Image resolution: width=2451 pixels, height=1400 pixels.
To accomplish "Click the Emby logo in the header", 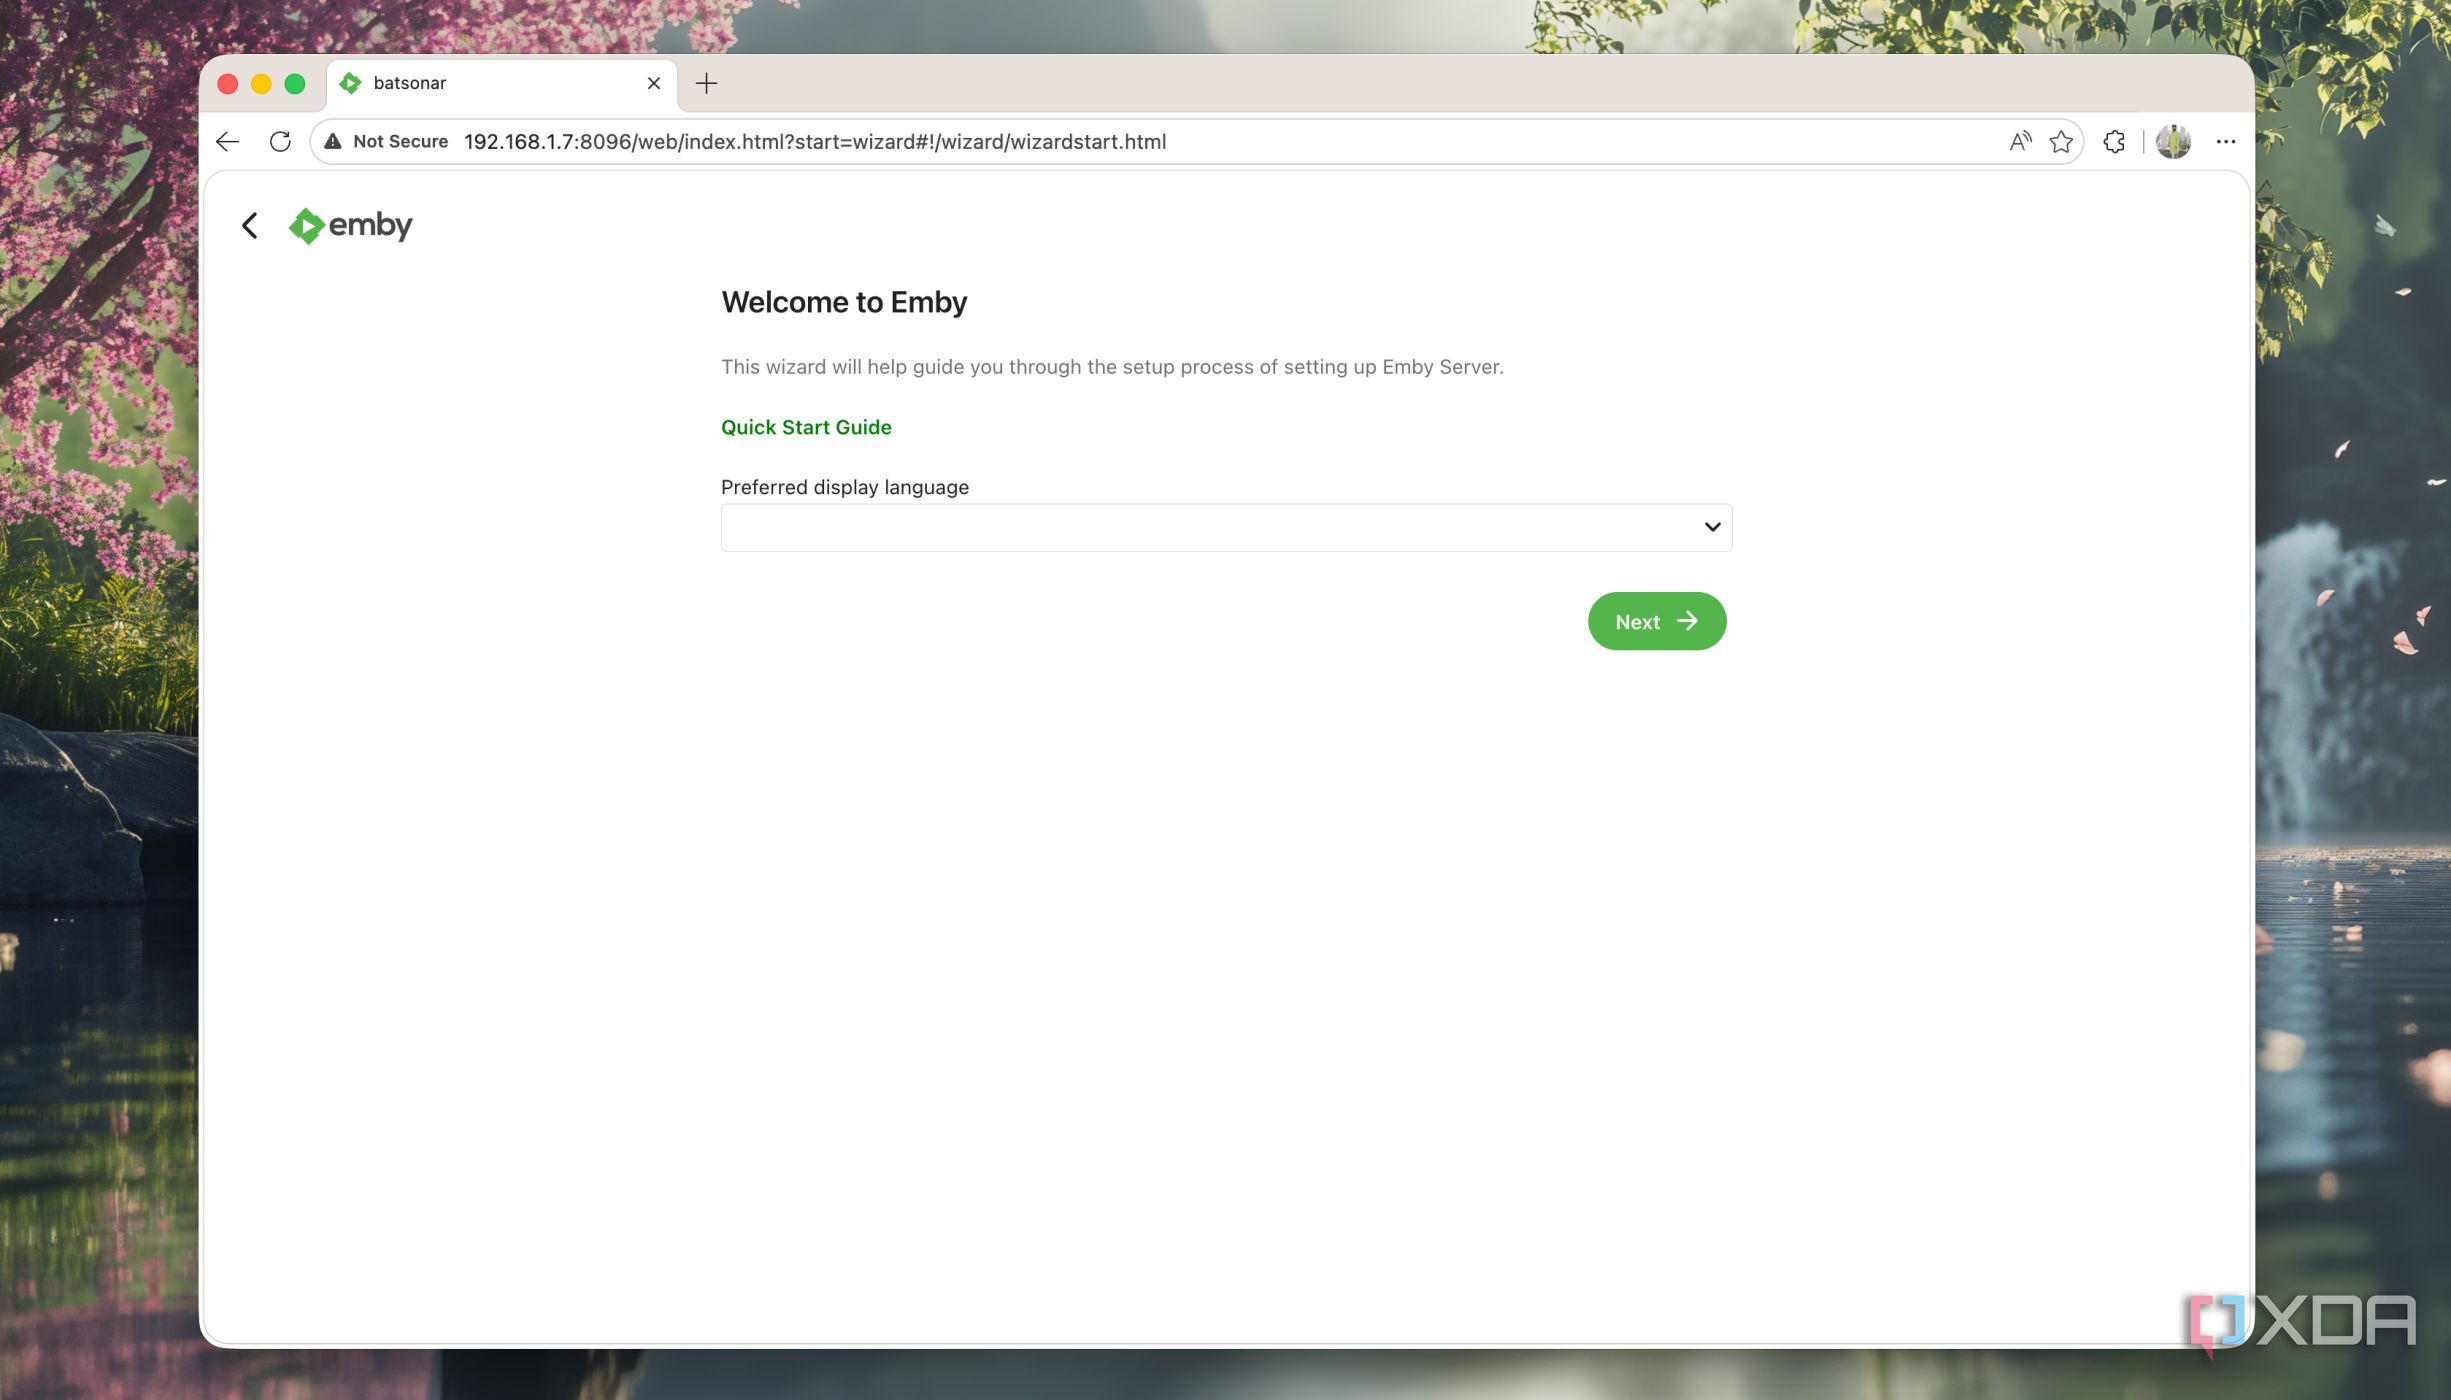I will point(350,226).
